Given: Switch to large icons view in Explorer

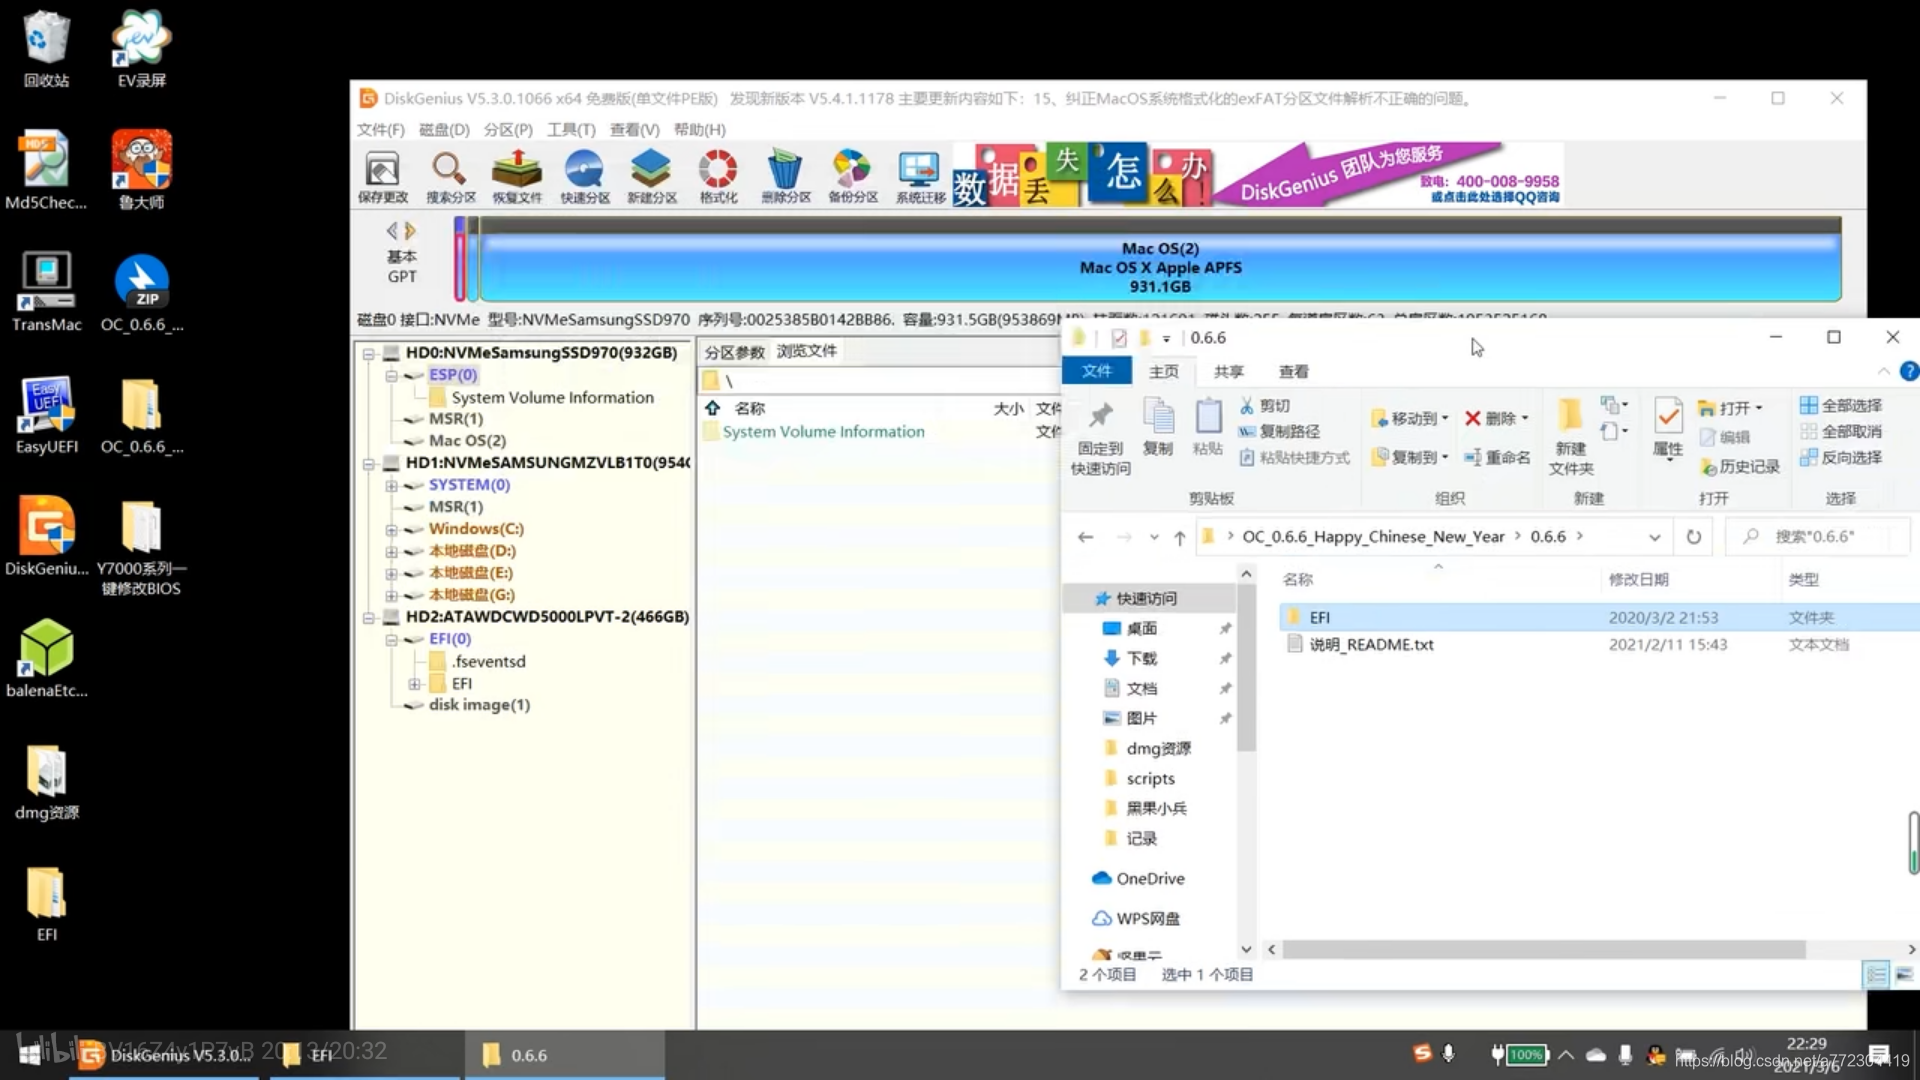Looking at the screenshot, I should tap(1904, 974).
